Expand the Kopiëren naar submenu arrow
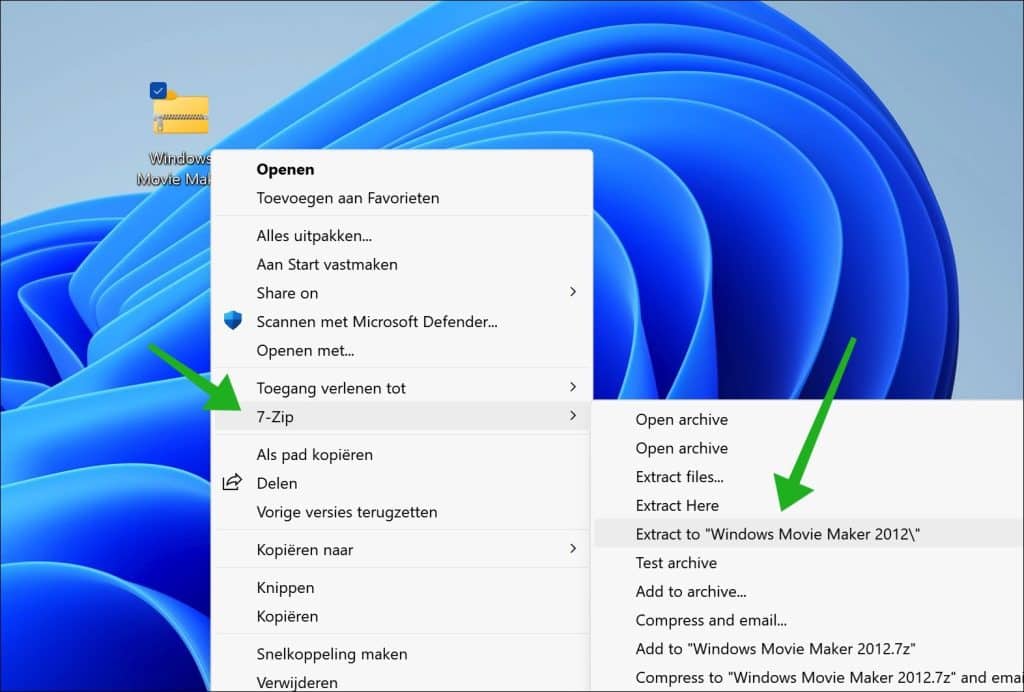 [573, 549]
